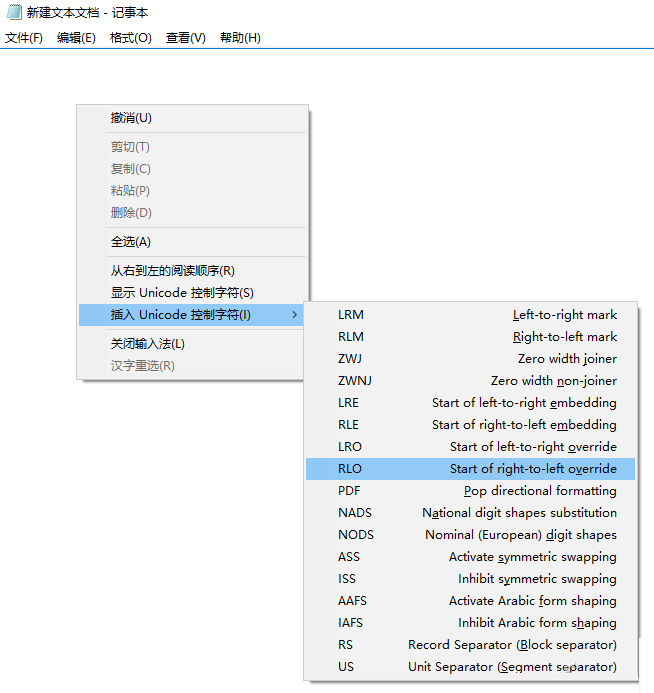Open the 查看(V) menu
Image resolution: width=654 pixels, height=693 pixels.
coord(185,38)
